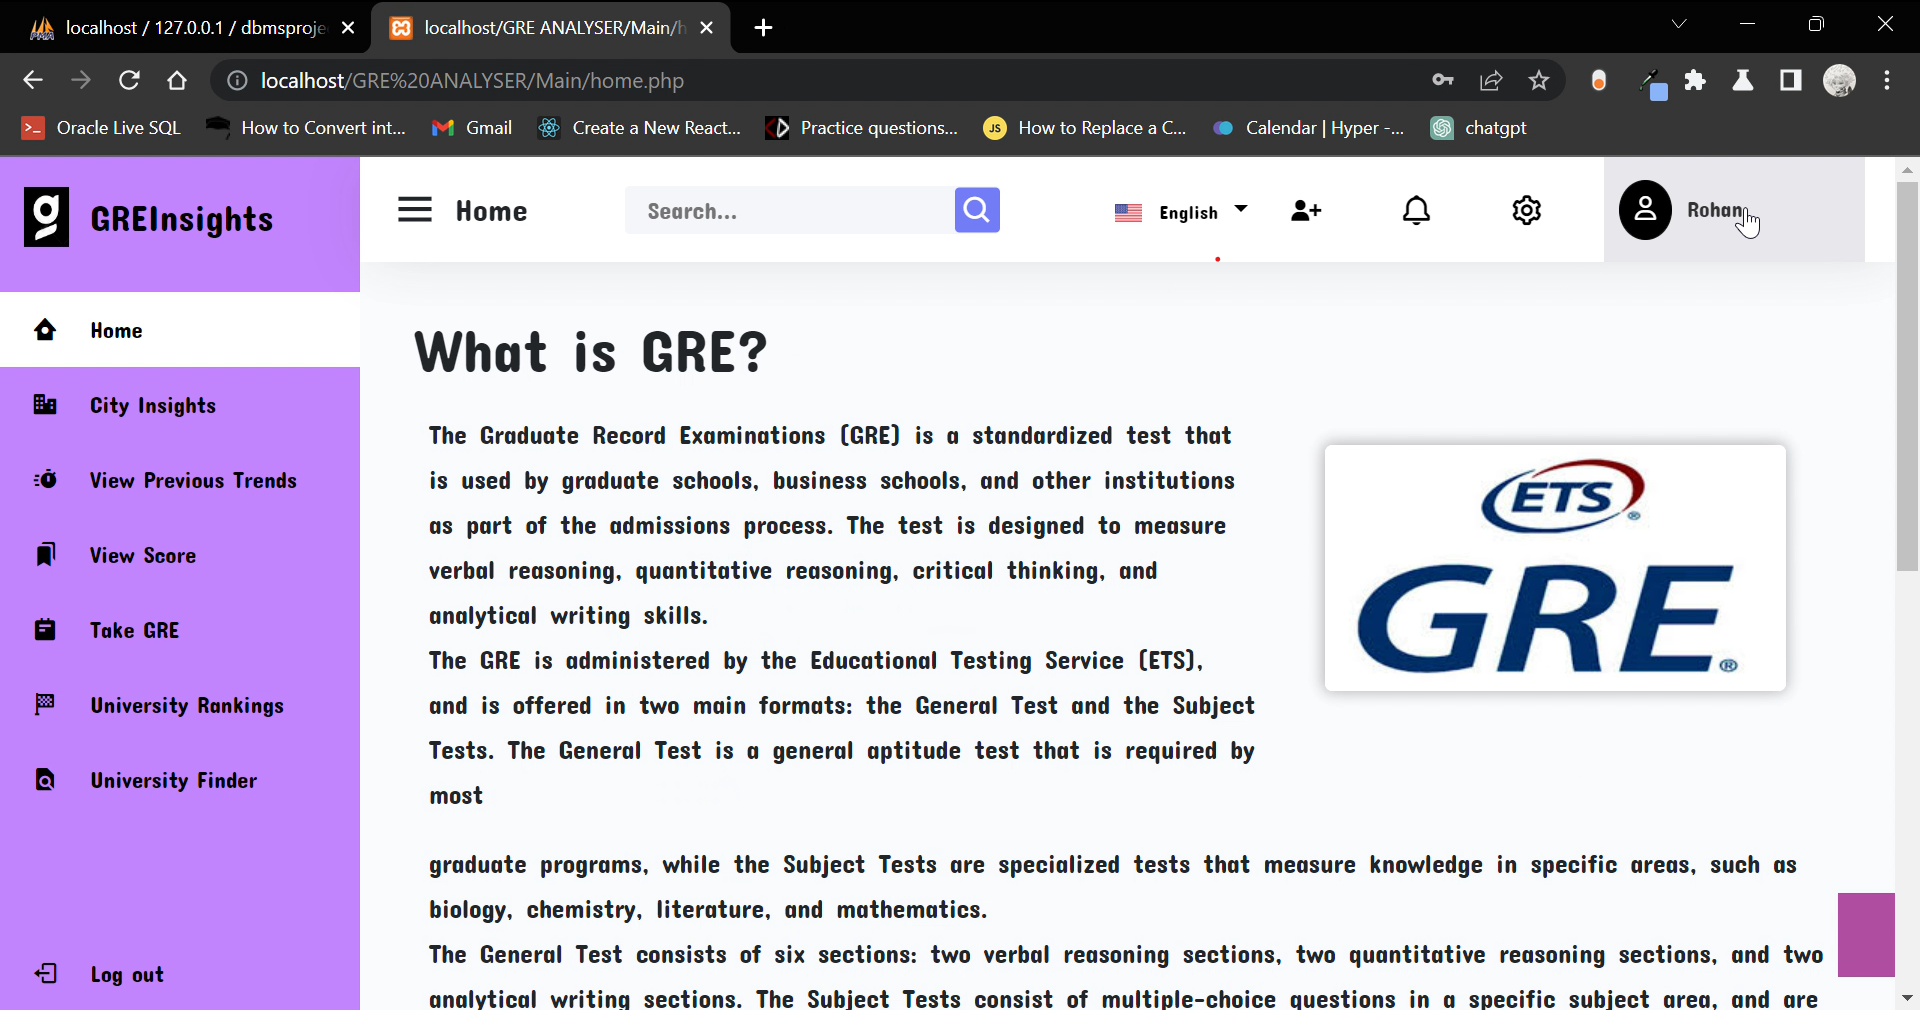Switch to the dbmsproject browser tab
Image resolution: width=1920 pixels, height=1010 pixels.
coord(180,27)
